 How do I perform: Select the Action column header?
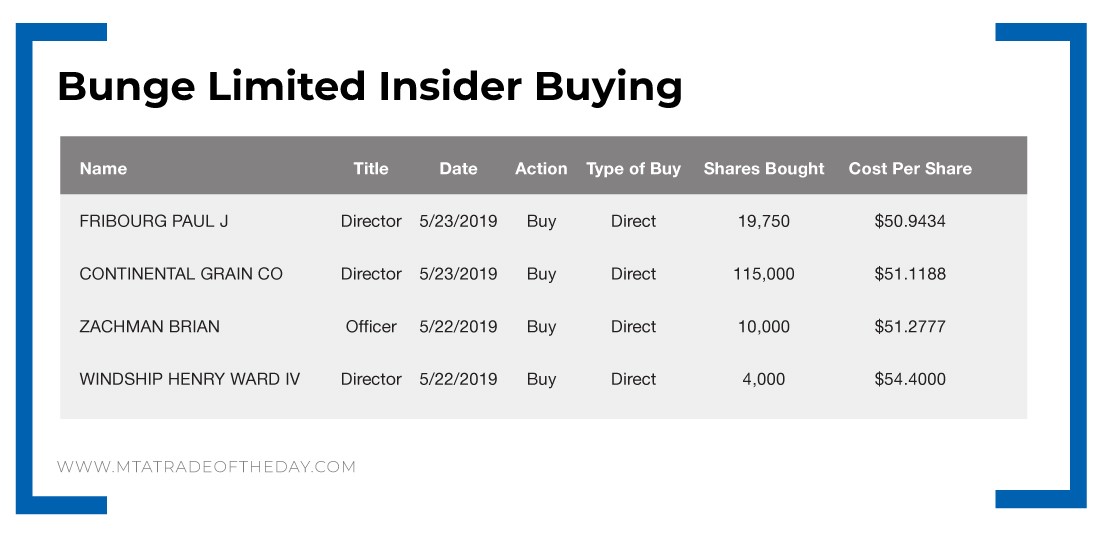pos(541,168)
